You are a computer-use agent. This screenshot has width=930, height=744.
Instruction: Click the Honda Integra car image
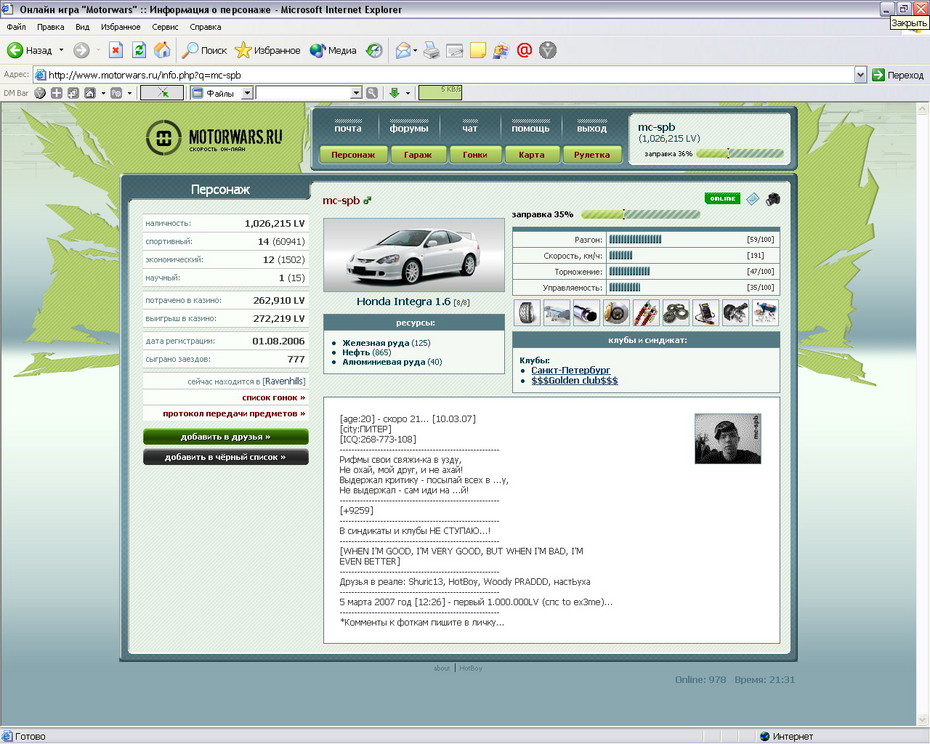[x=413, y=255]
